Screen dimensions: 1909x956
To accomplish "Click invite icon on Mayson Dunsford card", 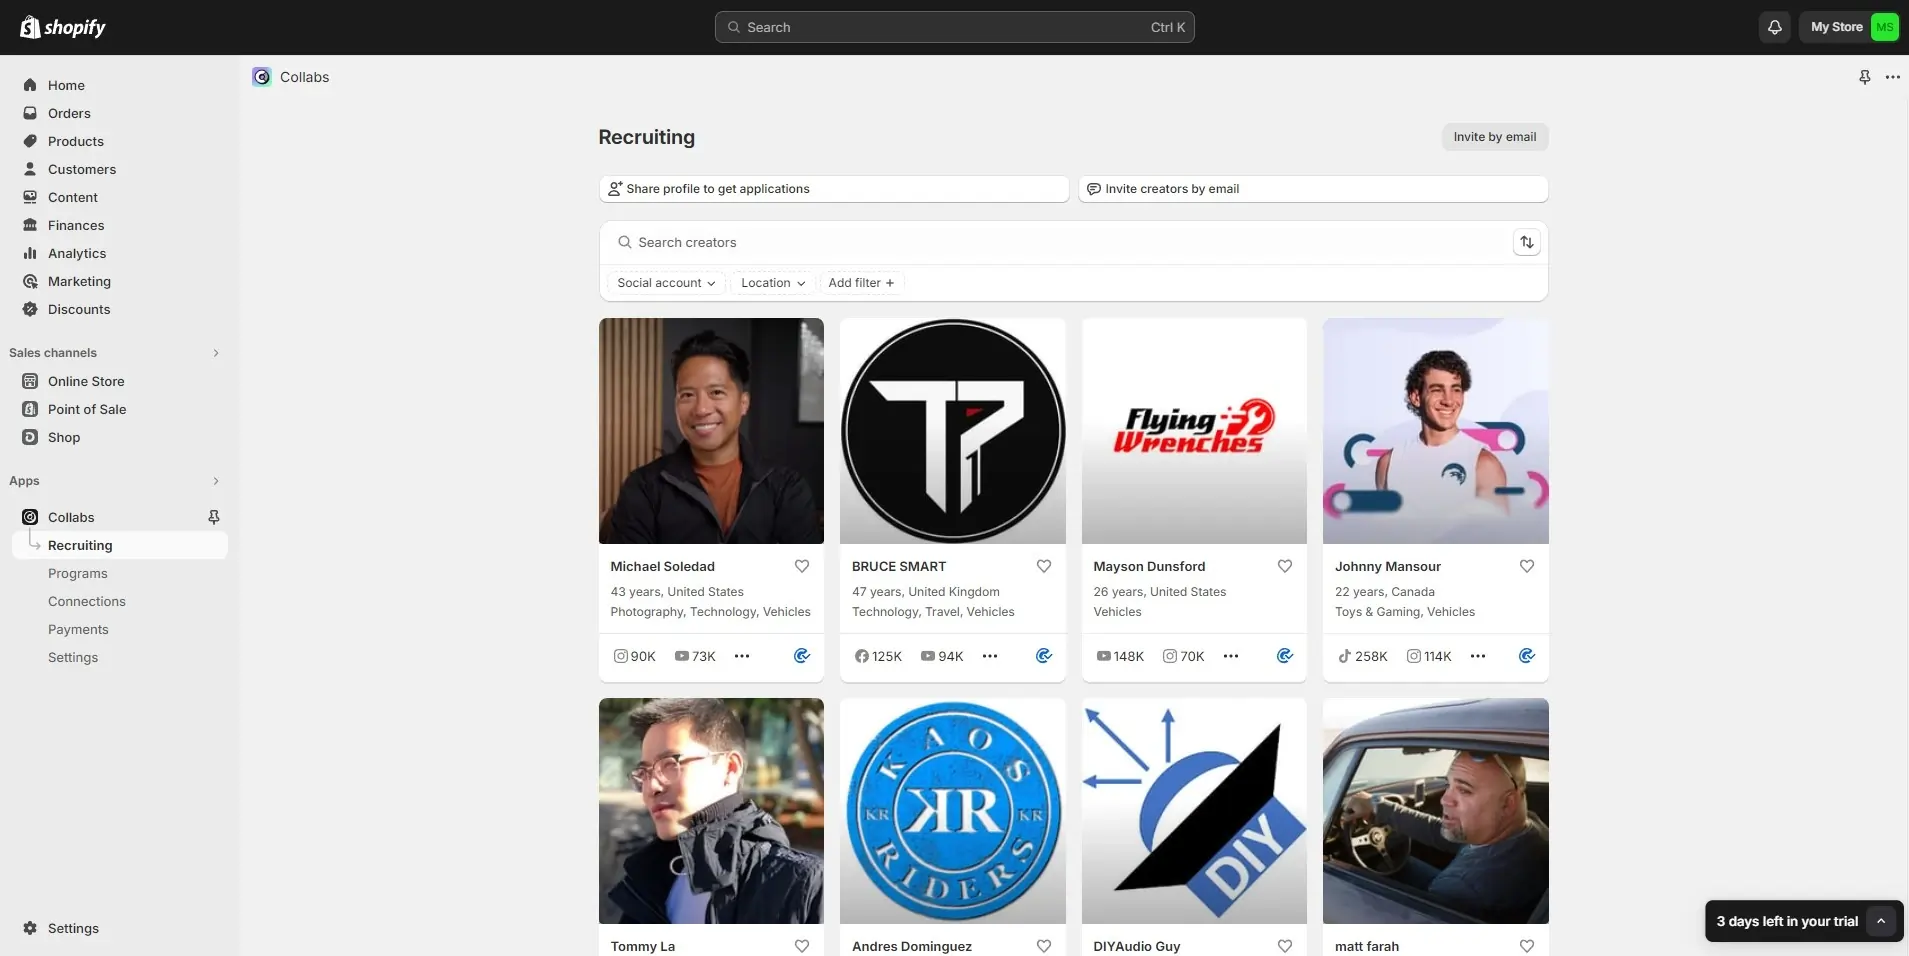I will 1285,656.
